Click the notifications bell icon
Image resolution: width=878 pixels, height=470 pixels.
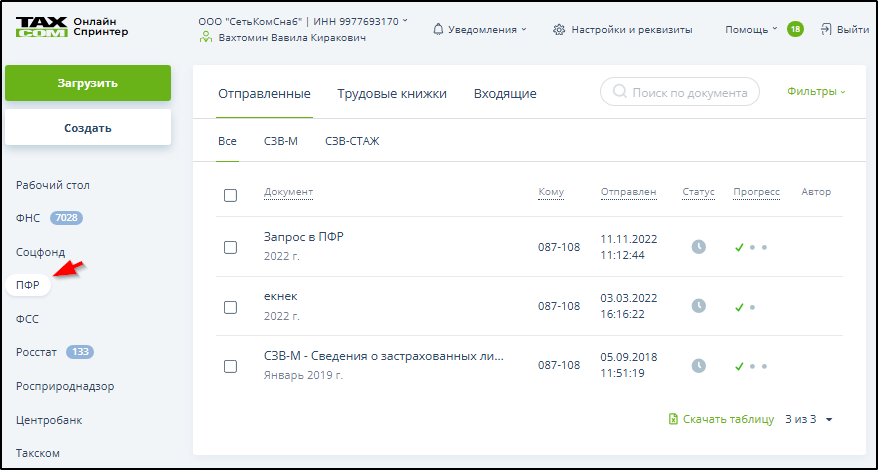point(438,29)
